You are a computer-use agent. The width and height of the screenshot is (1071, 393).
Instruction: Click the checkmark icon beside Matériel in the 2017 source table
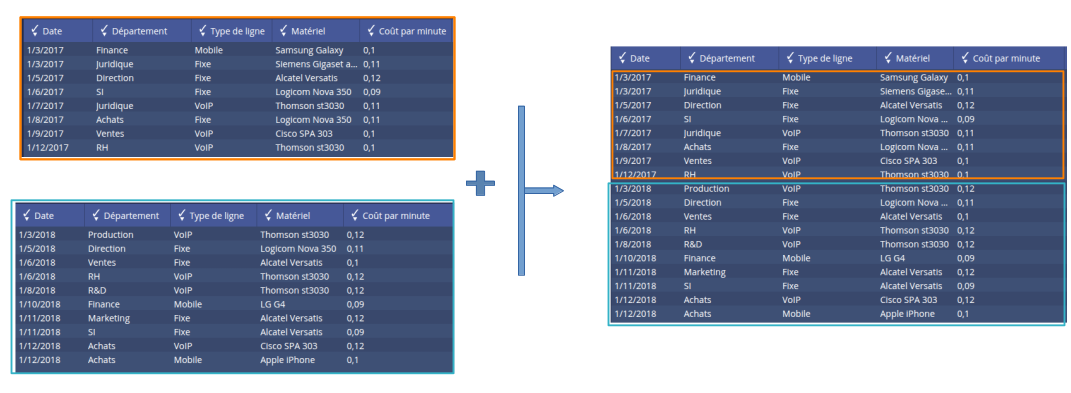(x=283, y=30)
